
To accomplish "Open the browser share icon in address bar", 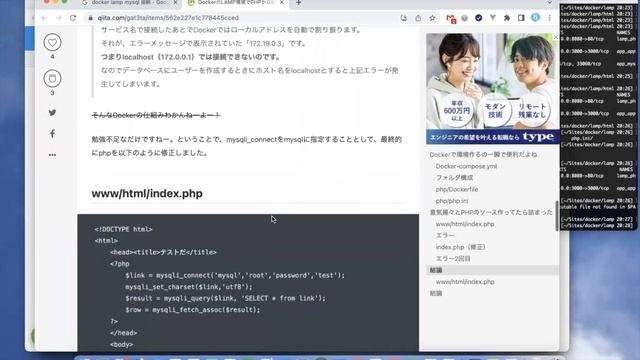I will pyautogui.click(x=418, y=18).
